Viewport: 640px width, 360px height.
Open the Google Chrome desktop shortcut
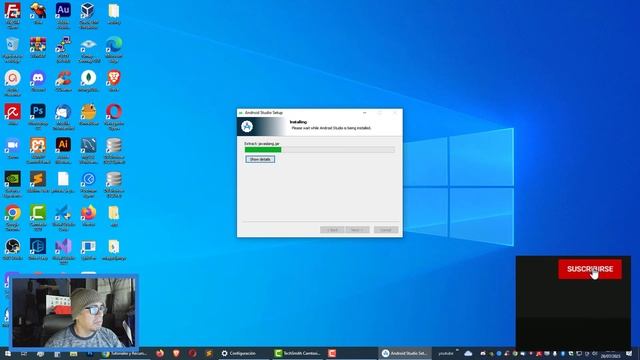tap(12, 213)
